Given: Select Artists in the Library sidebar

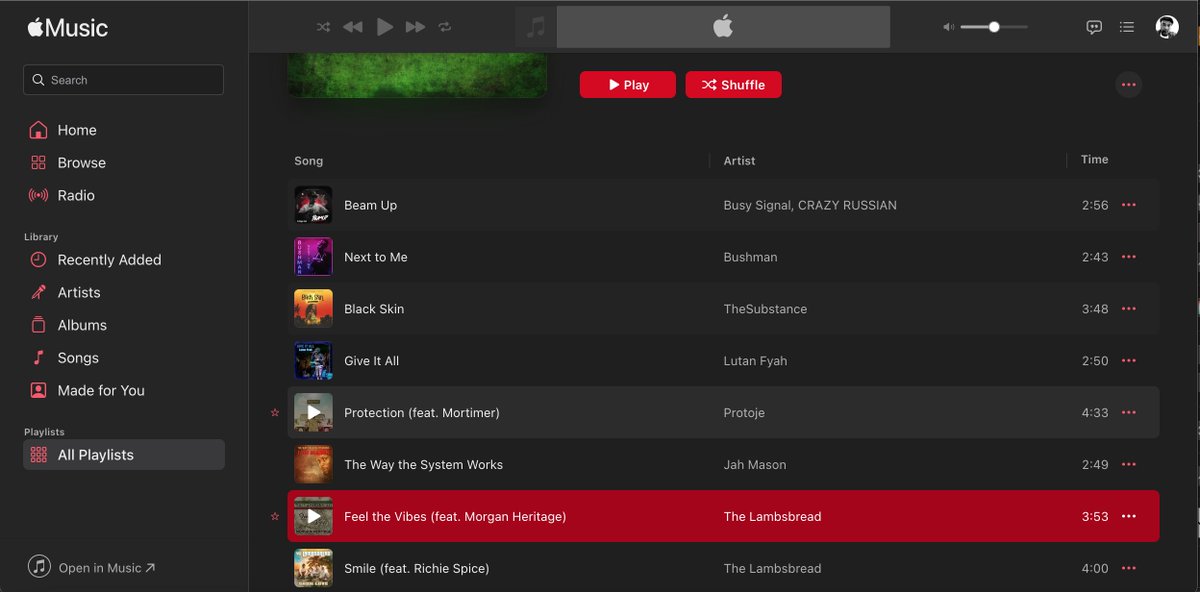Looking at the screenshot, I should pos(81,292).
